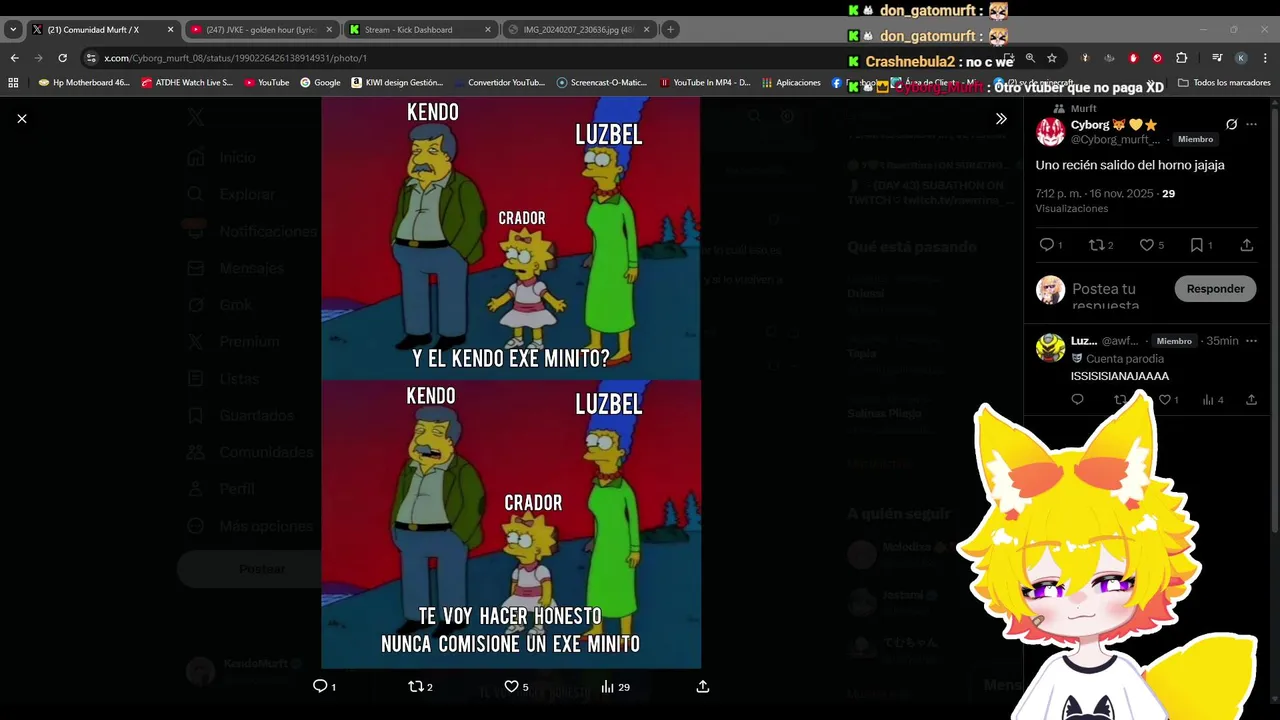Viewport: 1280px width, 720px height.
Task: Click the zoom magnifier icon in address bar
Action: pyautogui.click(x=1030, y=58)
